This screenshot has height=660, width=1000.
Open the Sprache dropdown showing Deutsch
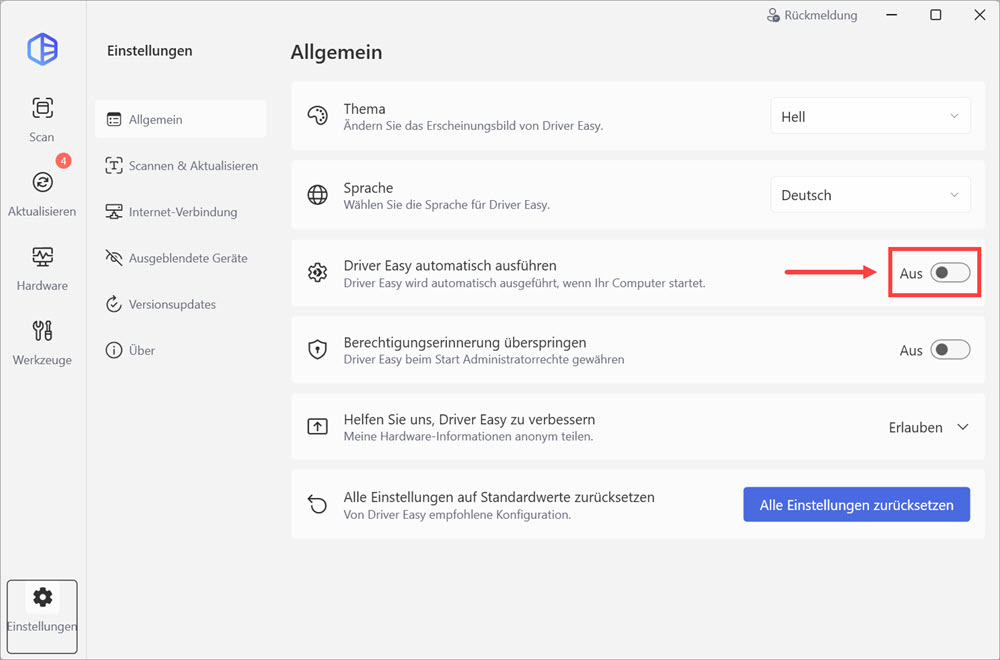(870, 195)
